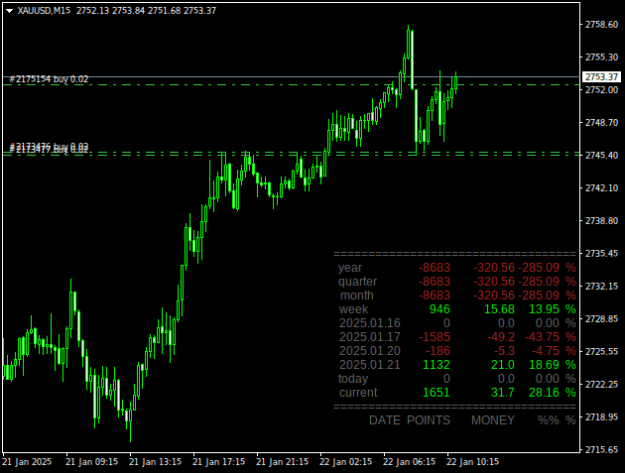Select the 21 Jan 09:15 time label
Viewport: 625px width, 473px height.
92,462
